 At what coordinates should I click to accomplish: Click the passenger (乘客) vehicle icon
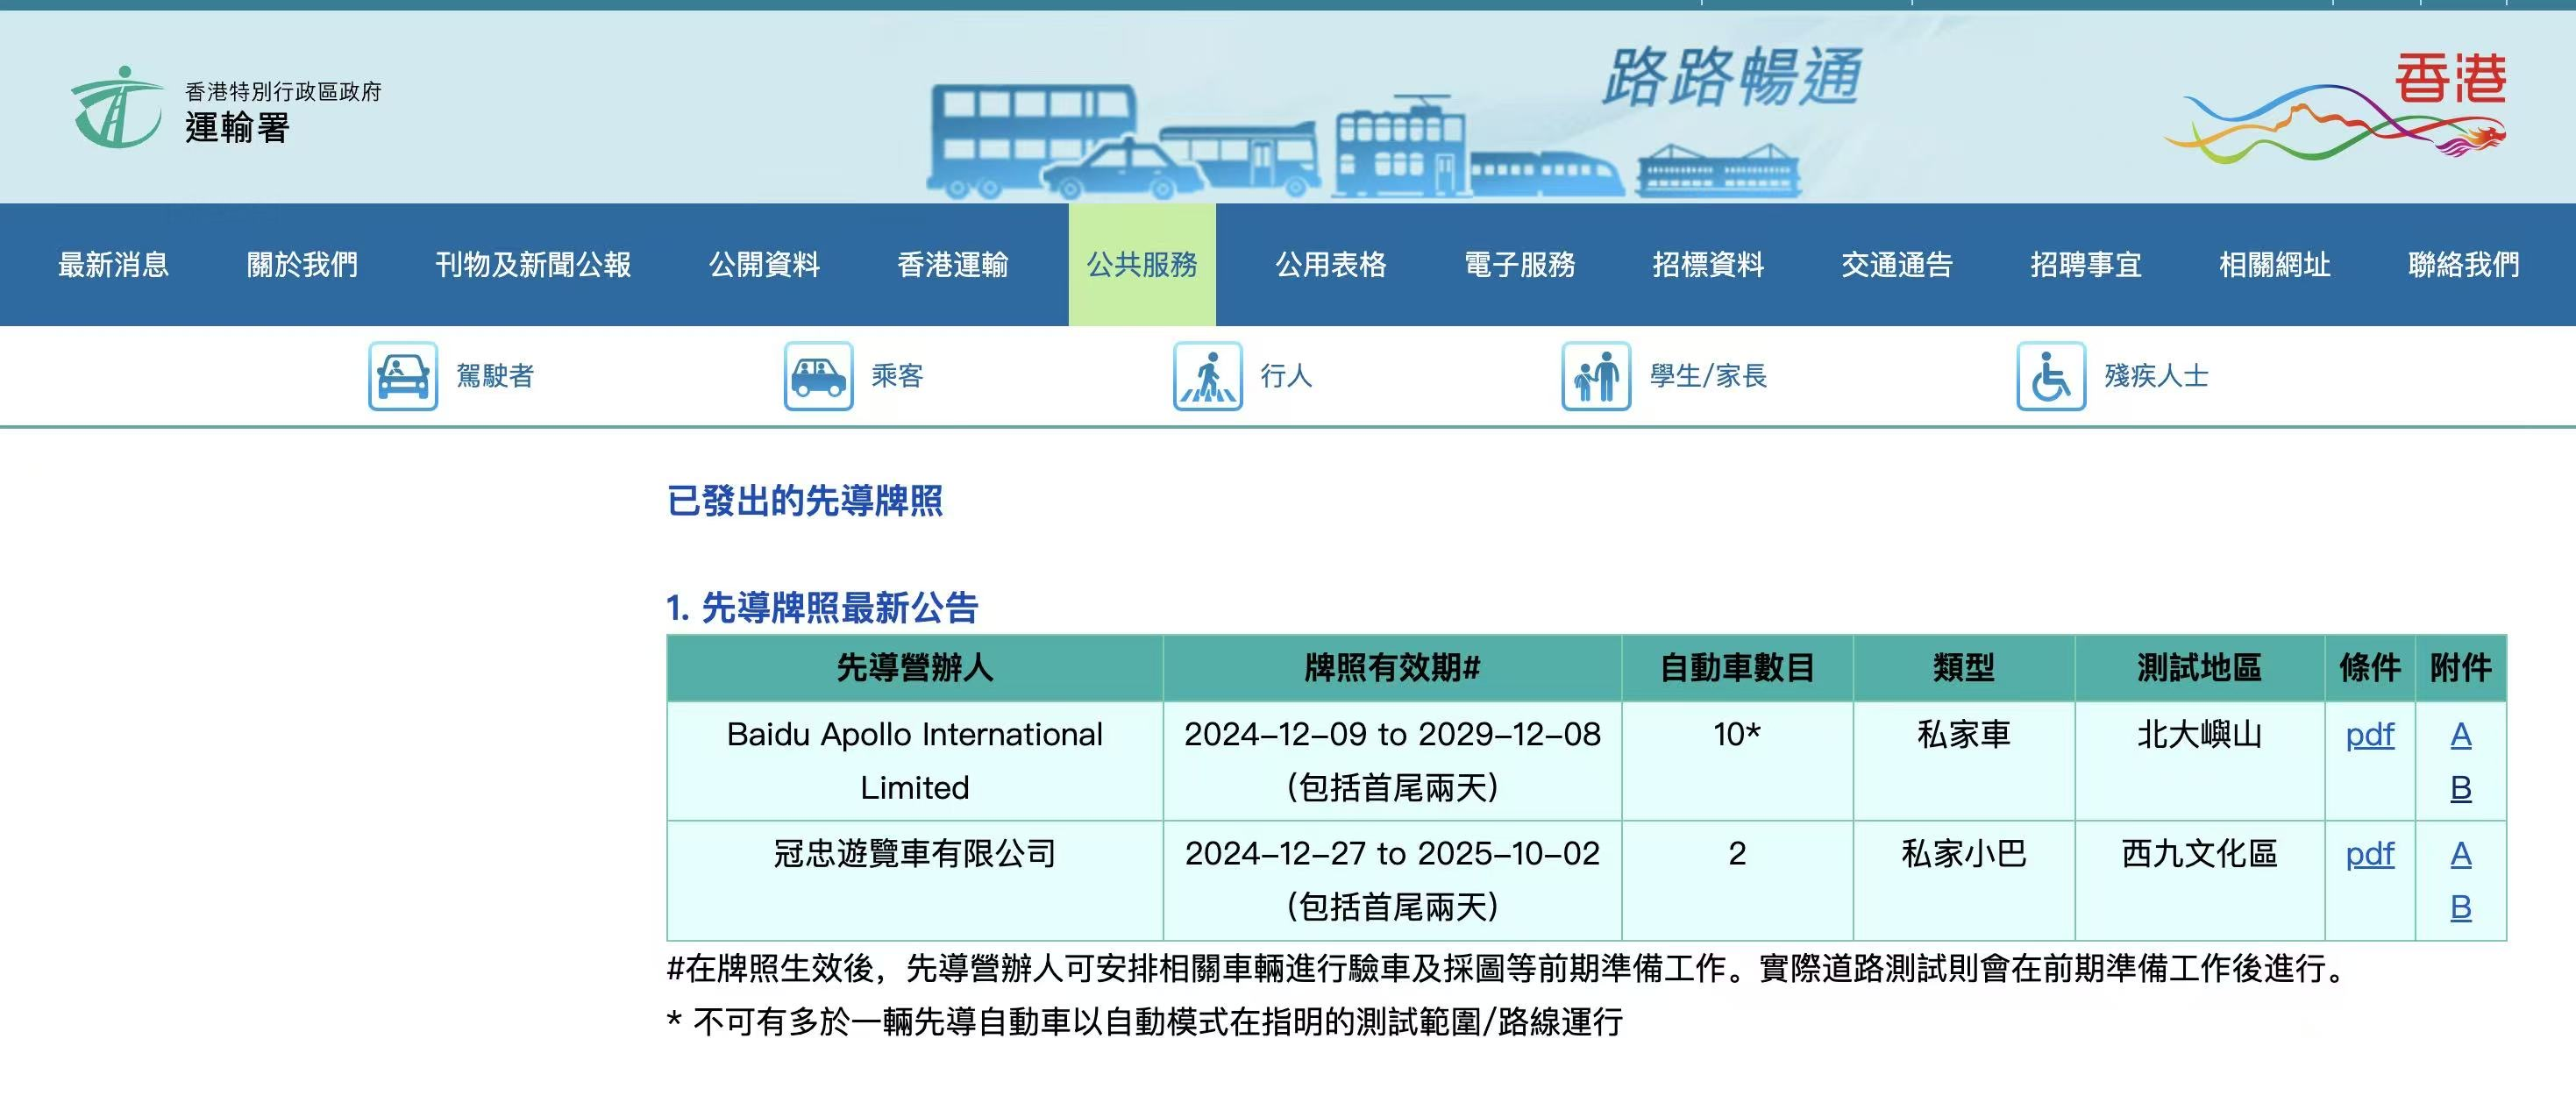point(818,376)
